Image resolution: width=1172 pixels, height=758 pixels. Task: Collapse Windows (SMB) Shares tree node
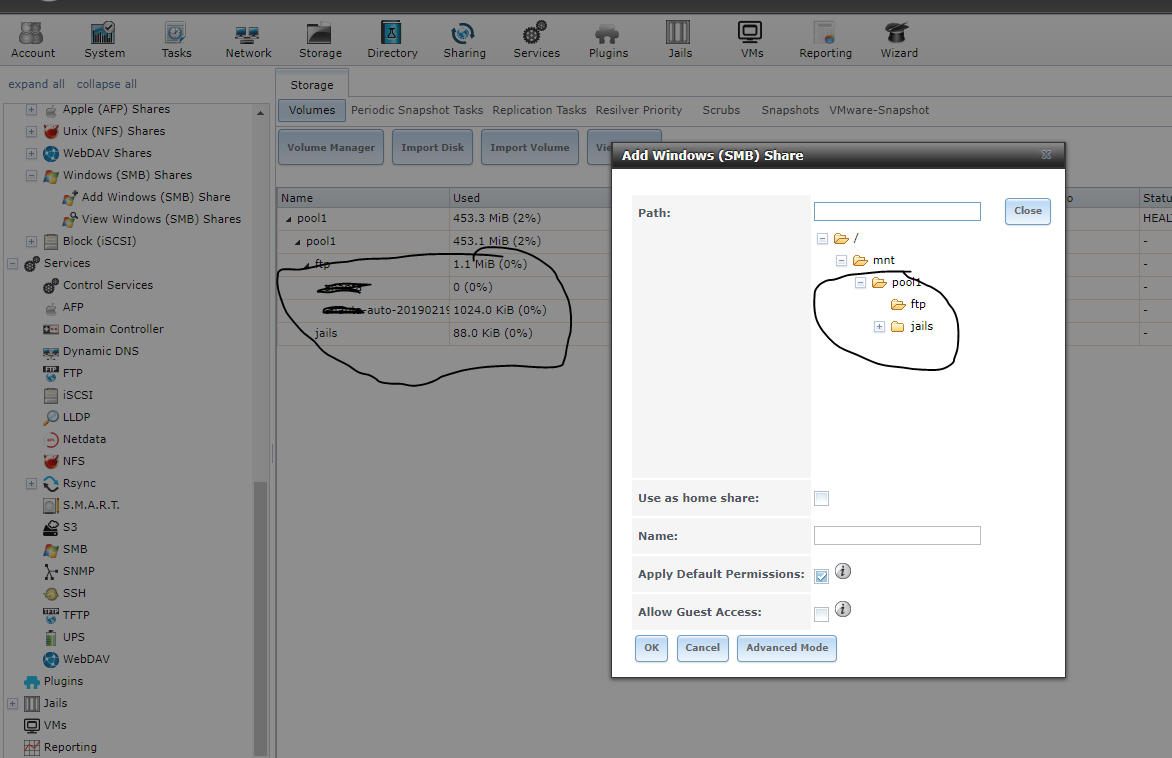pos(31,176)
